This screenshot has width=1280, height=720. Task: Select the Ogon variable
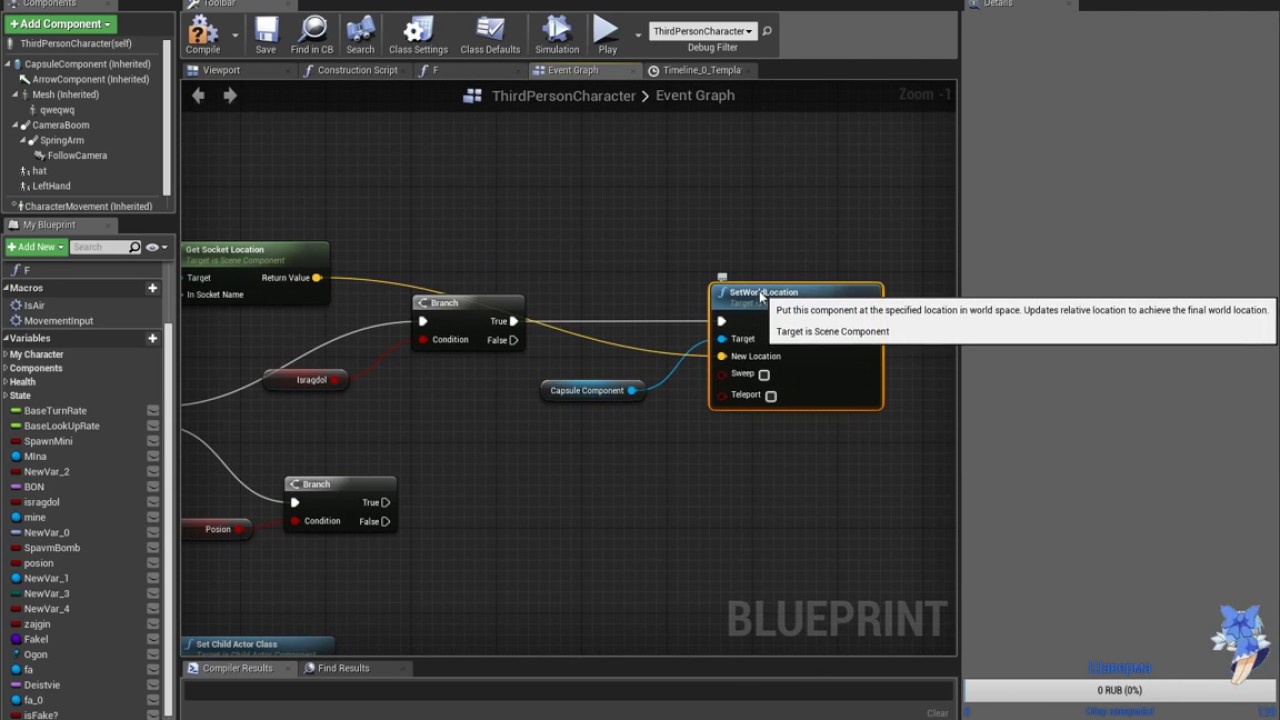click(35, 655)
